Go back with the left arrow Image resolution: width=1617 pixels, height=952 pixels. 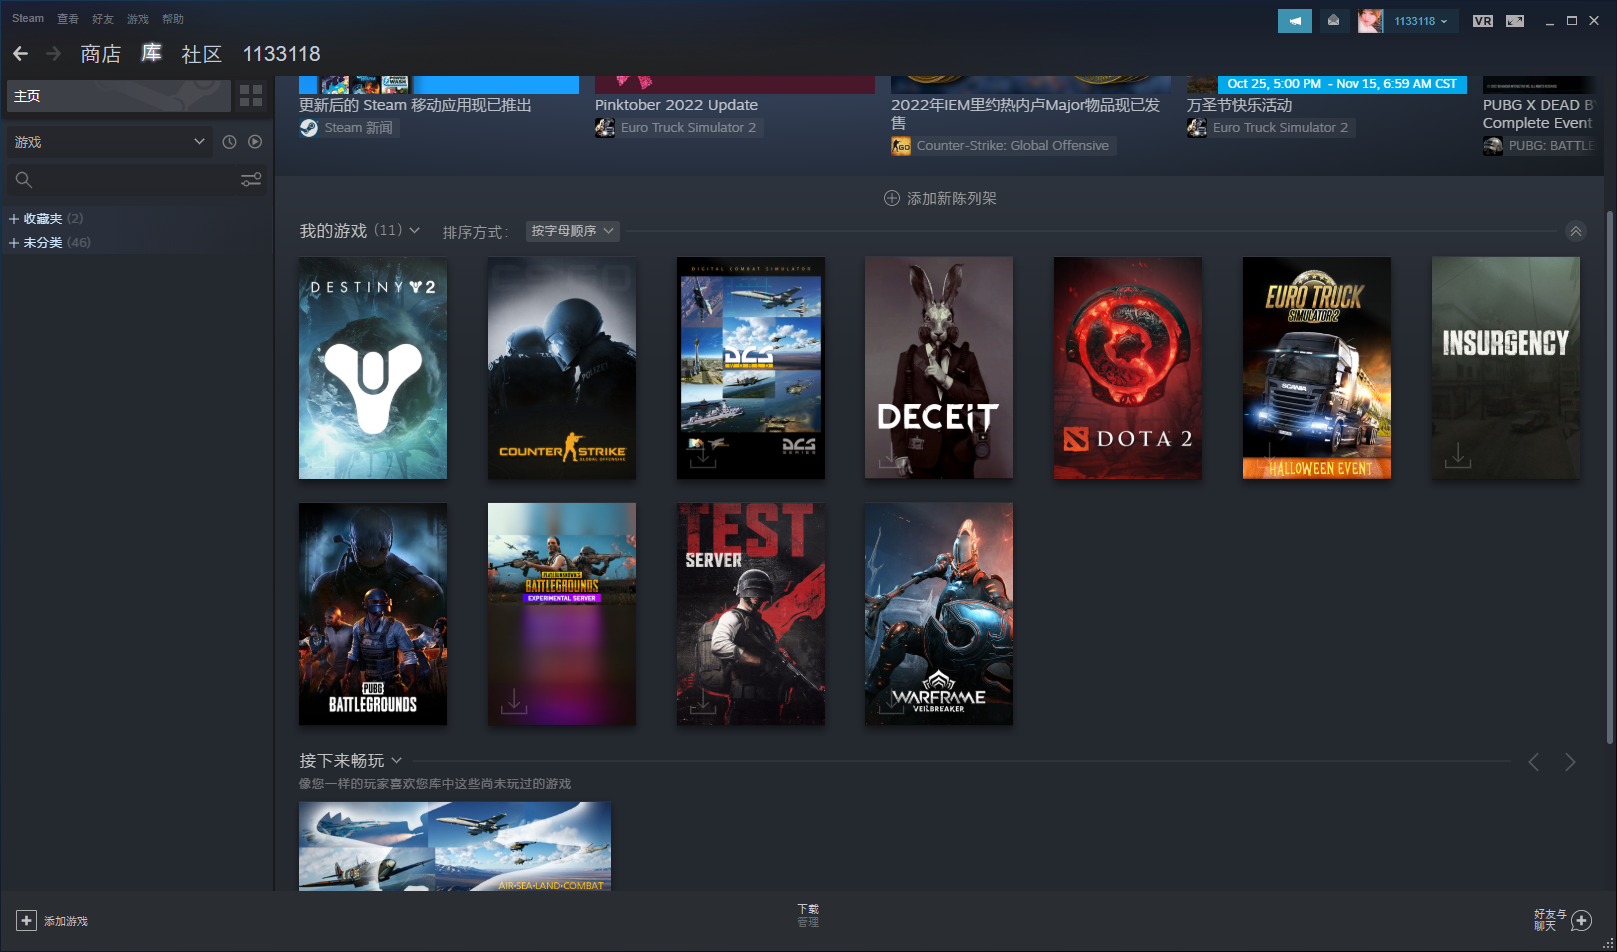pos(20,53)
